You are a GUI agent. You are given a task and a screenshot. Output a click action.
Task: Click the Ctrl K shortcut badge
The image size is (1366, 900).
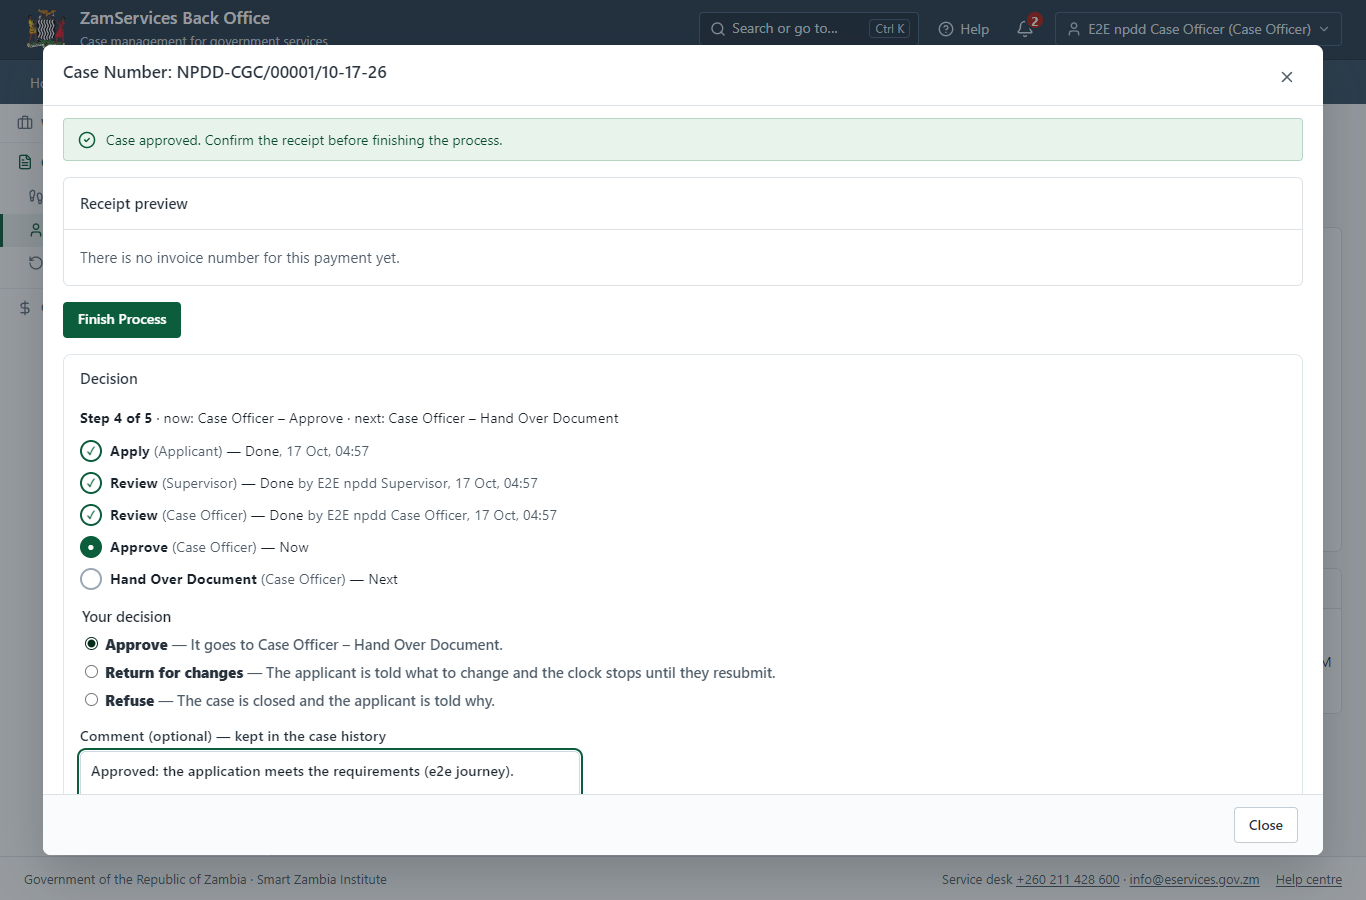[889, 29]
